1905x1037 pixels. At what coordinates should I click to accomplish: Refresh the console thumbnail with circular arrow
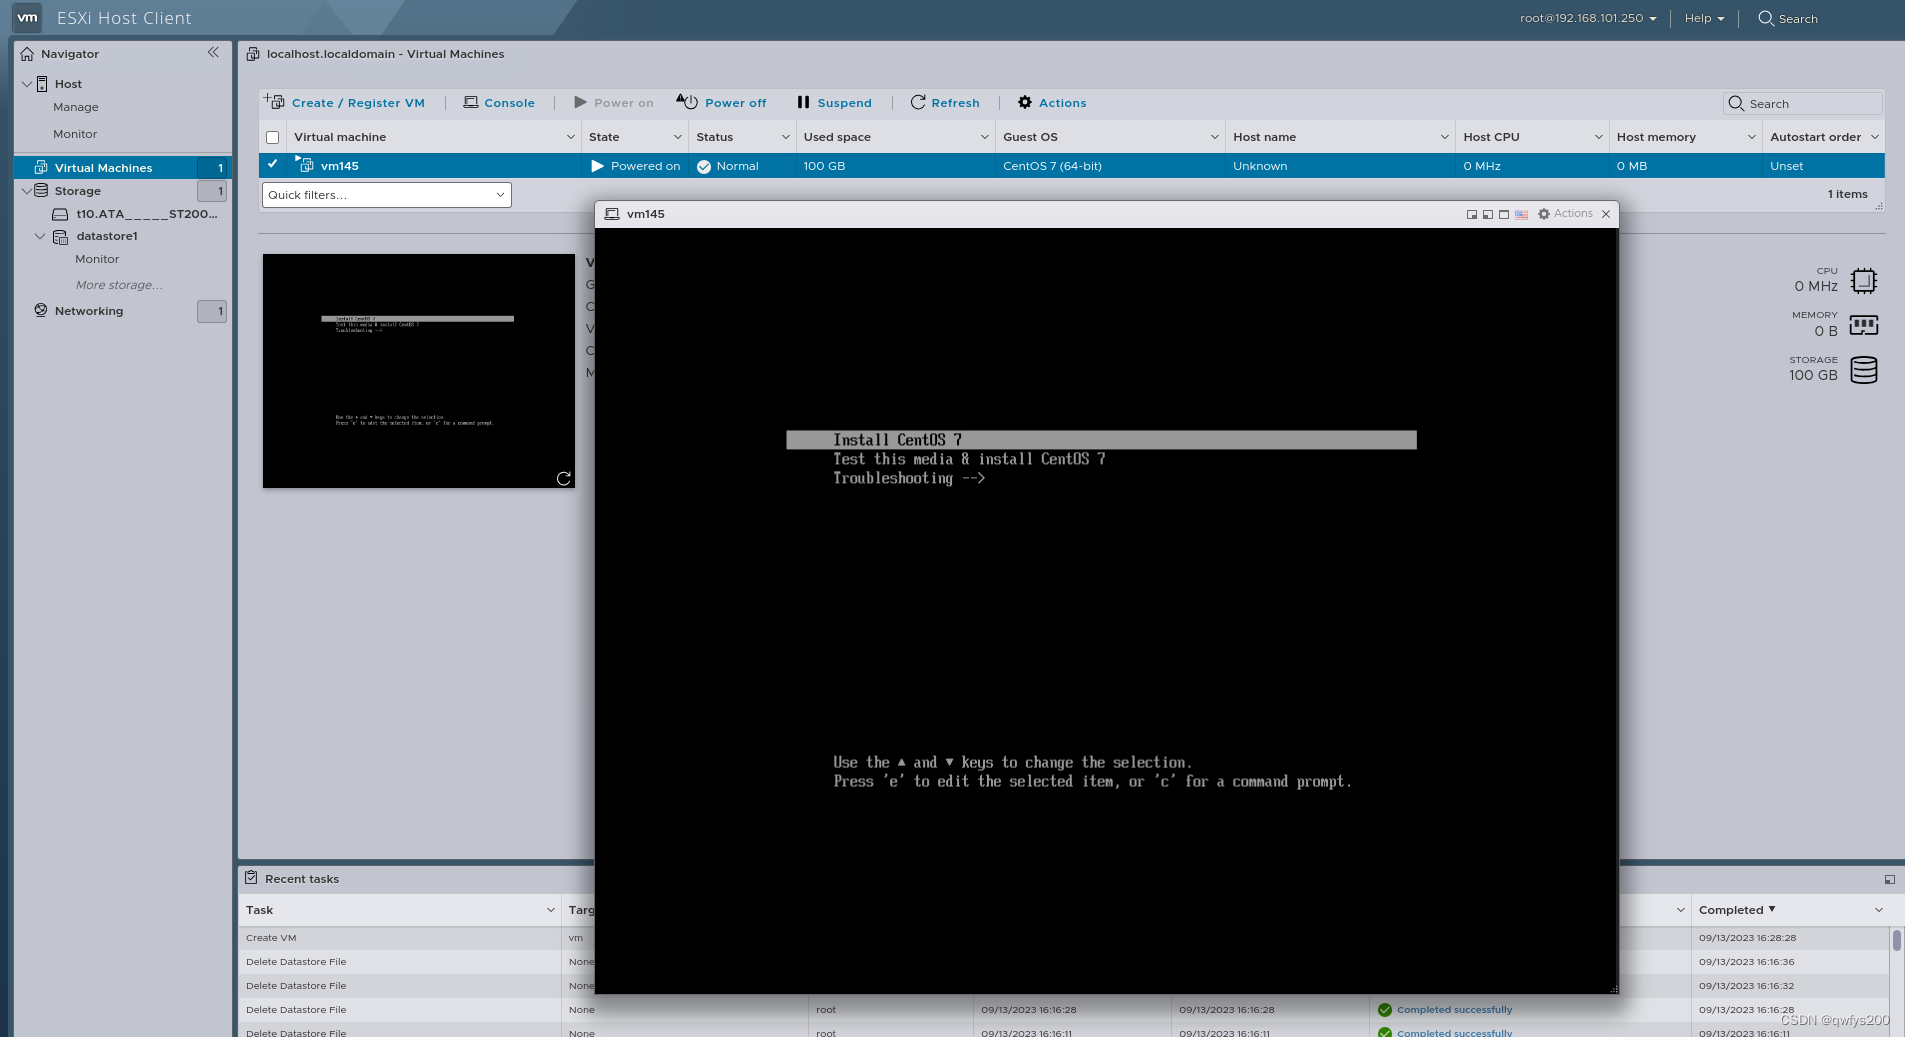pos(564,478)
